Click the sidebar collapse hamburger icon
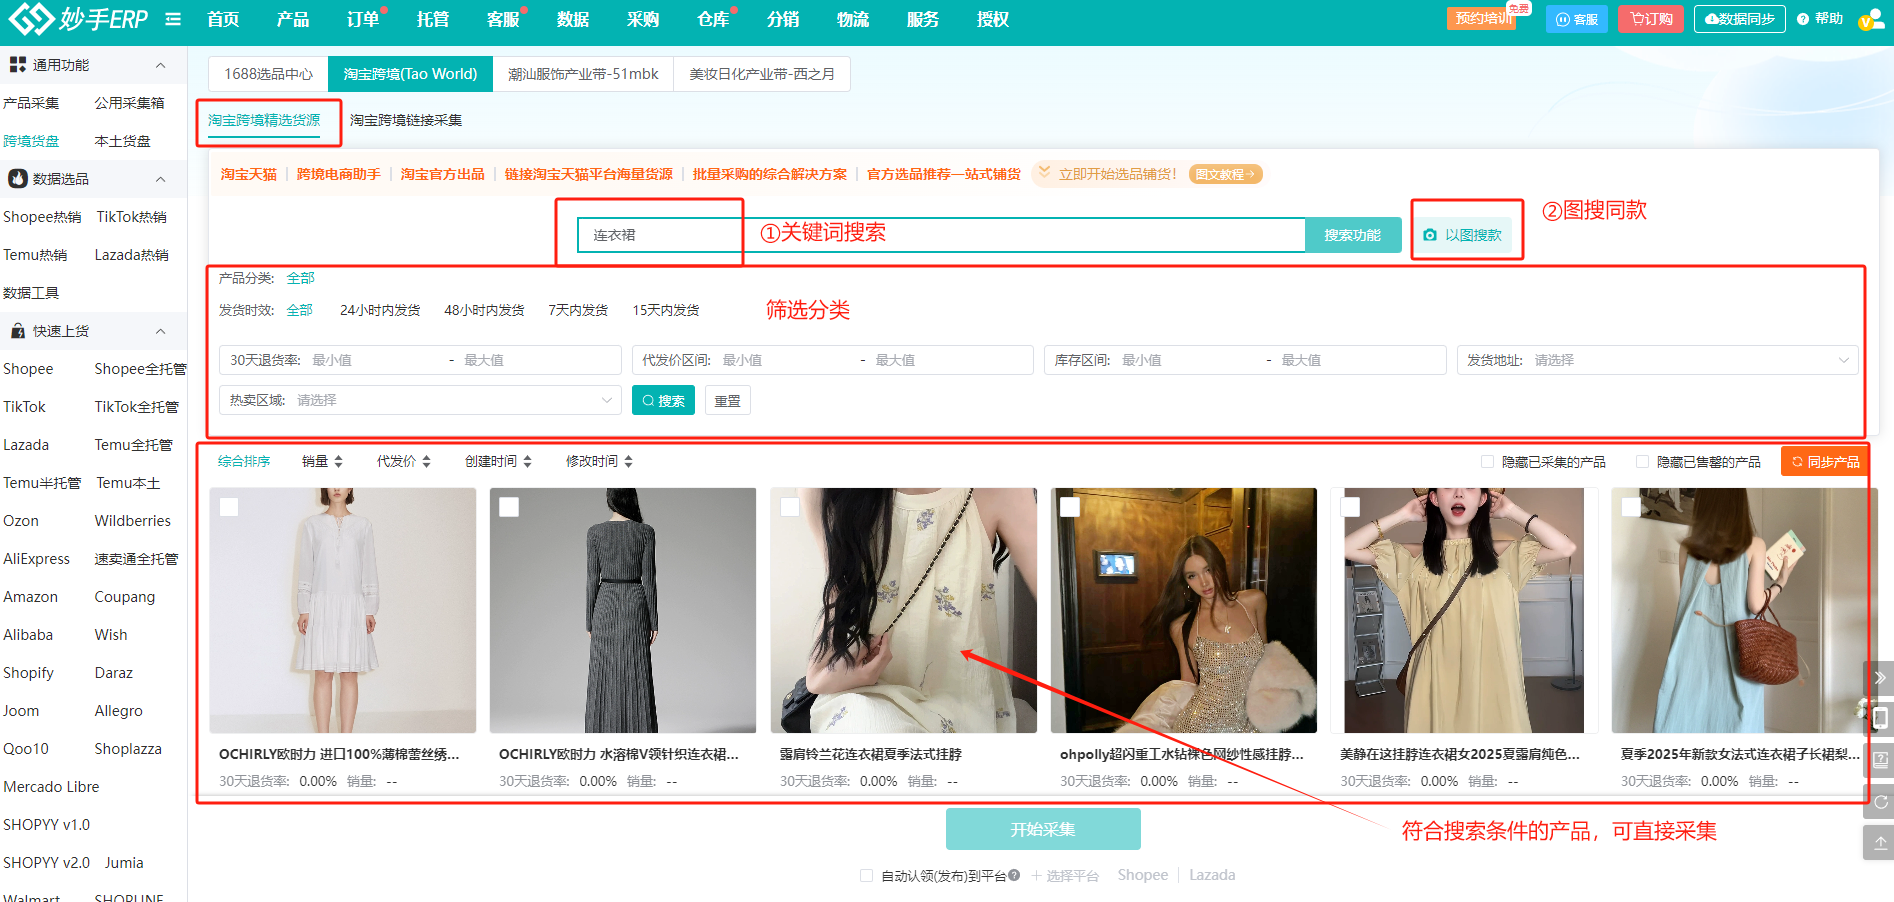Screen dimensions: 1894x902 pyautogui.click(x=173, y=19)
